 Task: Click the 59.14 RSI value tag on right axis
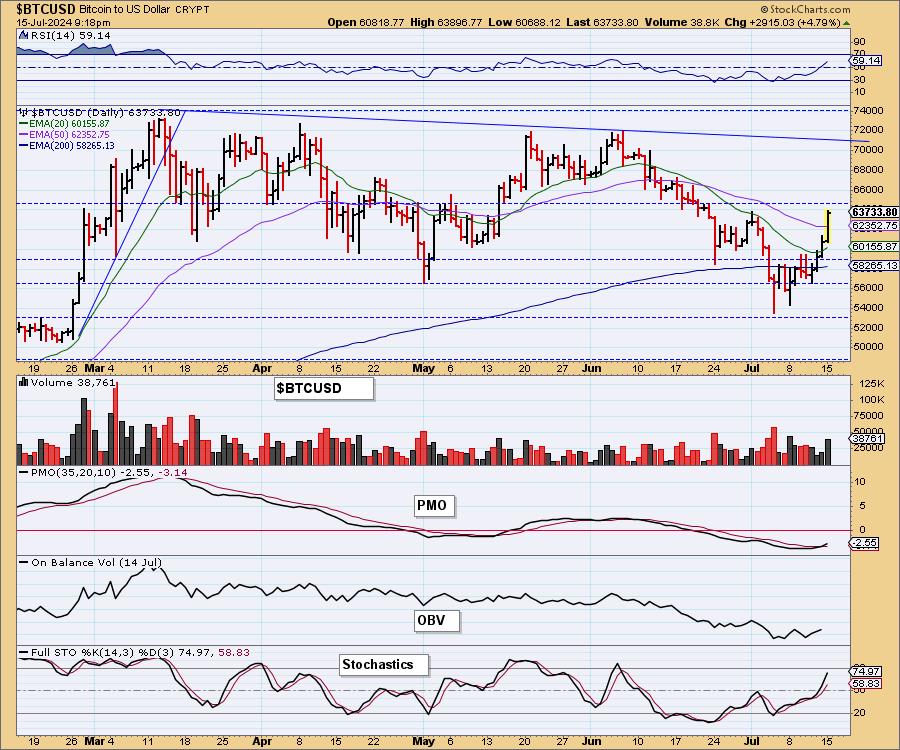[867, 60]
